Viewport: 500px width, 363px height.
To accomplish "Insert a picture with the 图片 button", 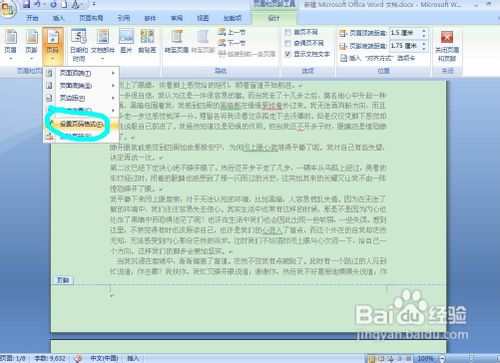I will (x=126, y=42).
